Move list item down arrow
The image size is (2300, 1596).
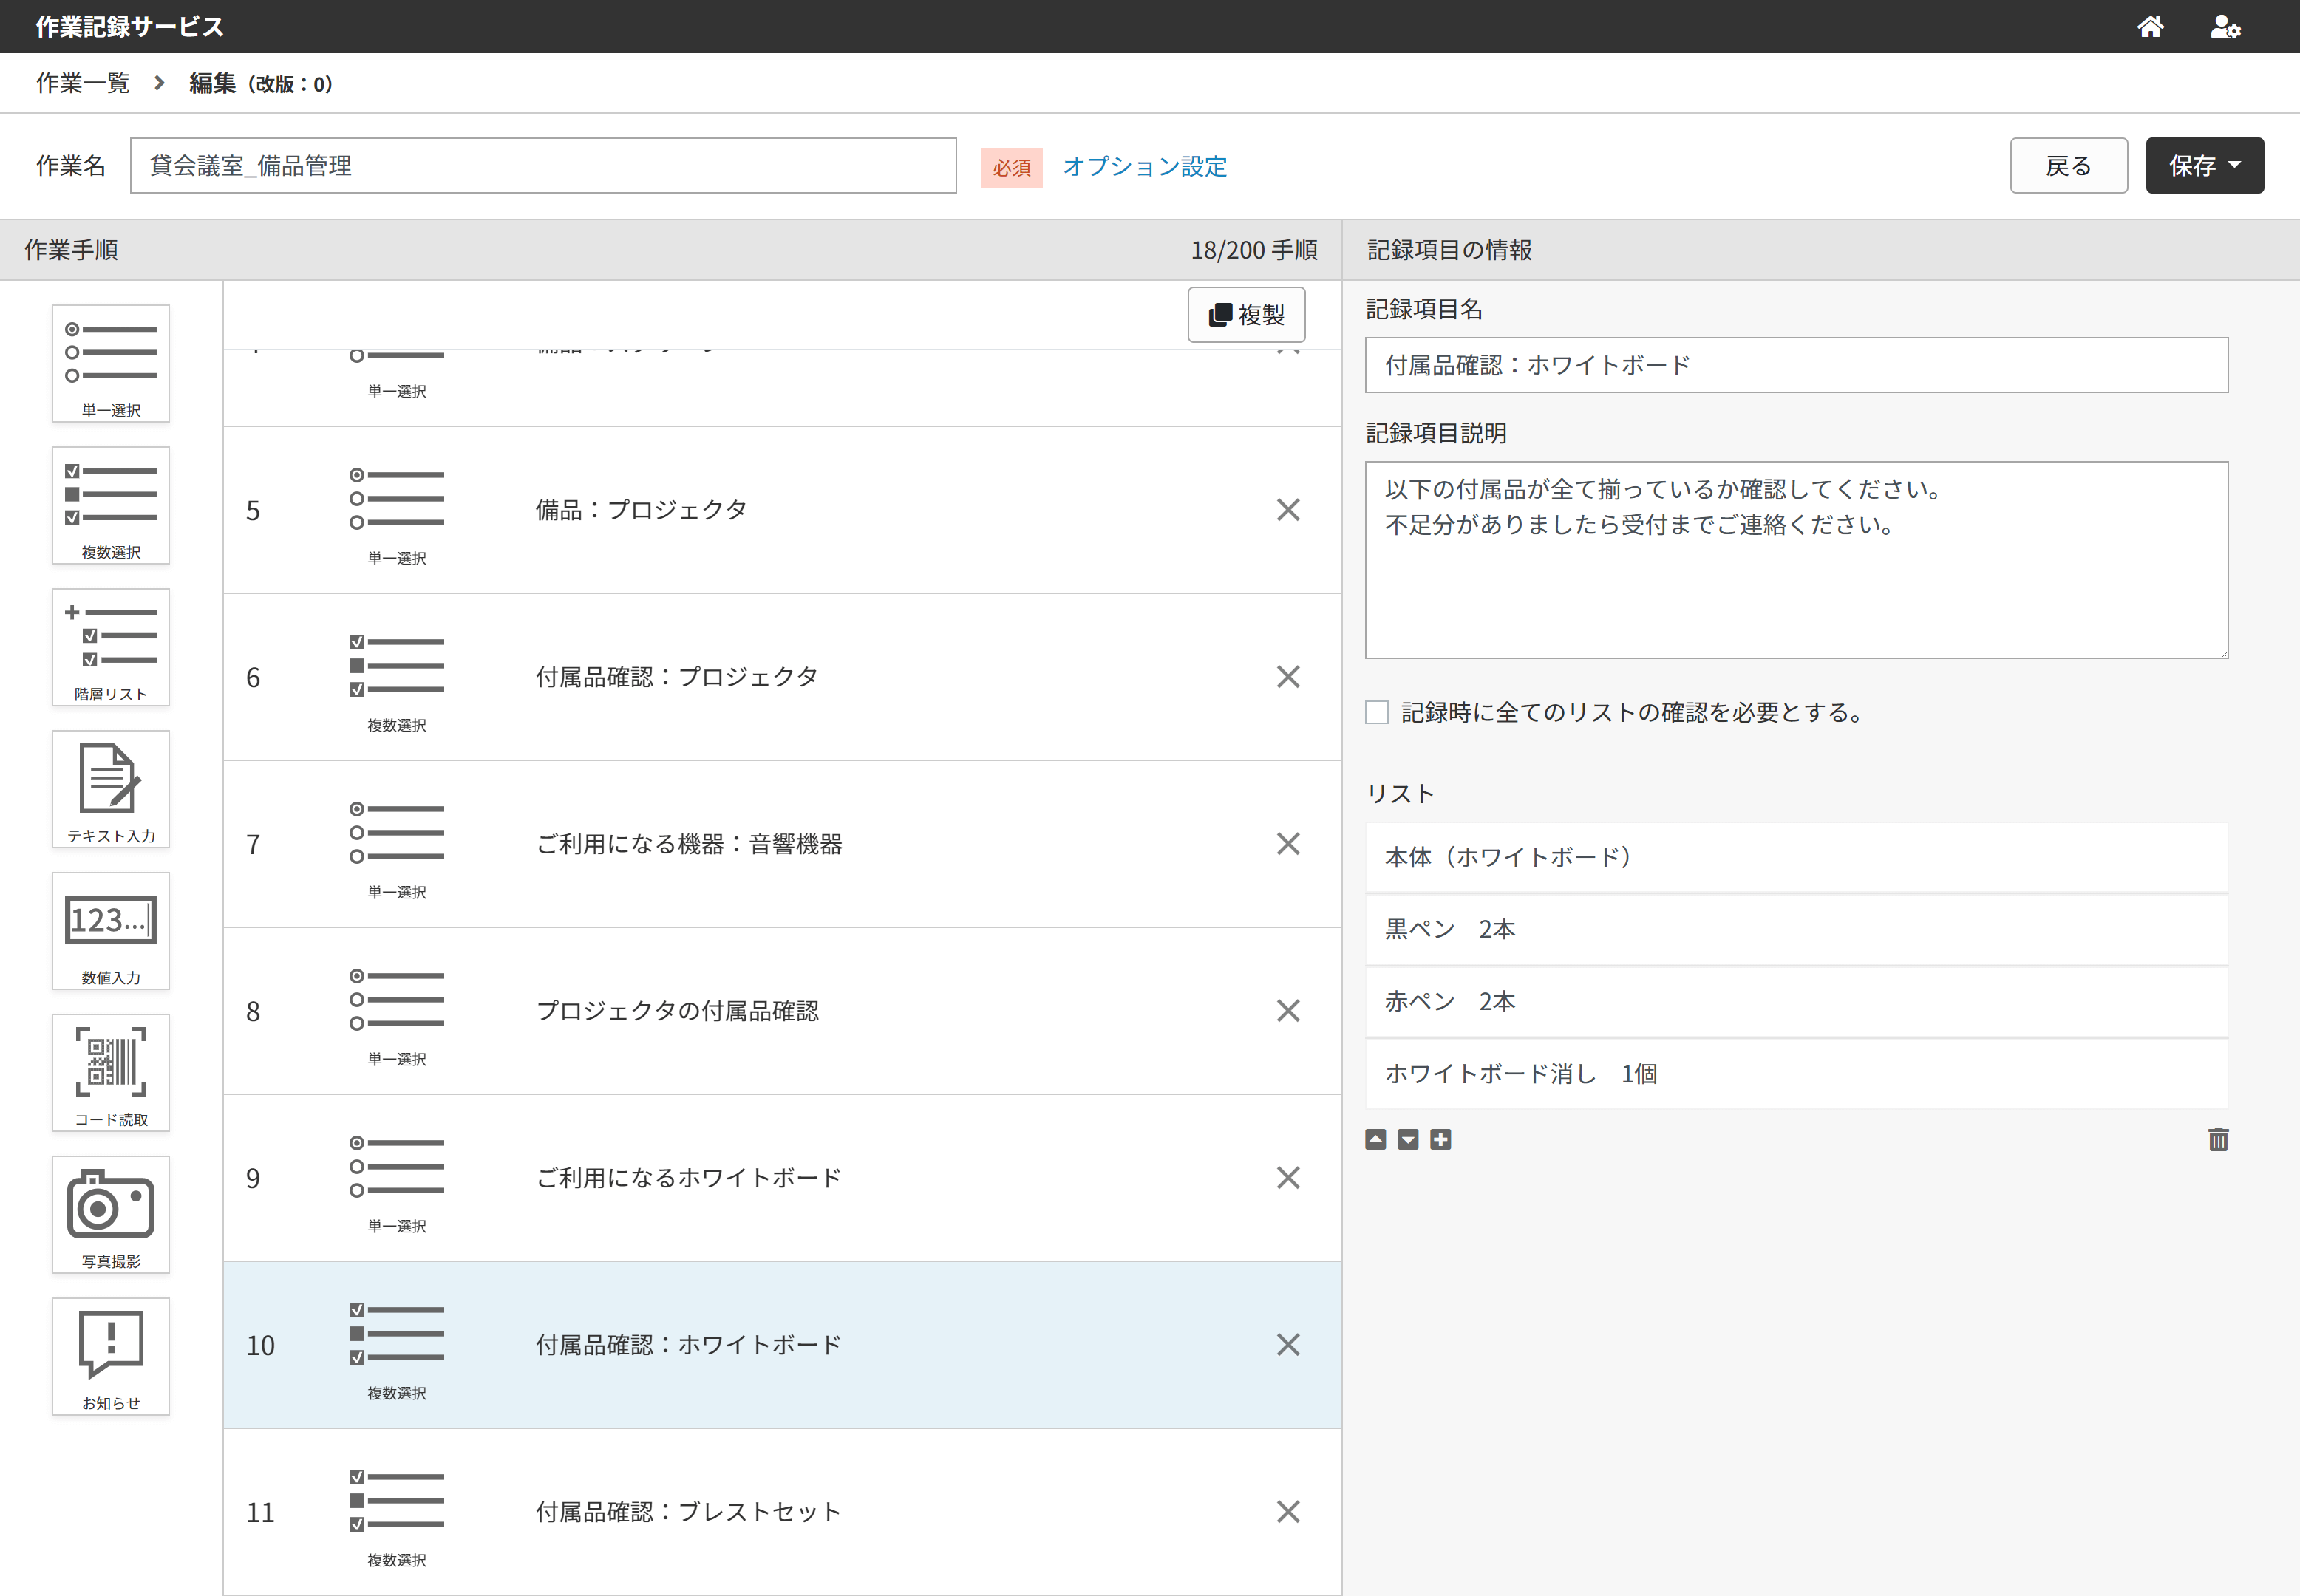(x=1408, y=1140)
